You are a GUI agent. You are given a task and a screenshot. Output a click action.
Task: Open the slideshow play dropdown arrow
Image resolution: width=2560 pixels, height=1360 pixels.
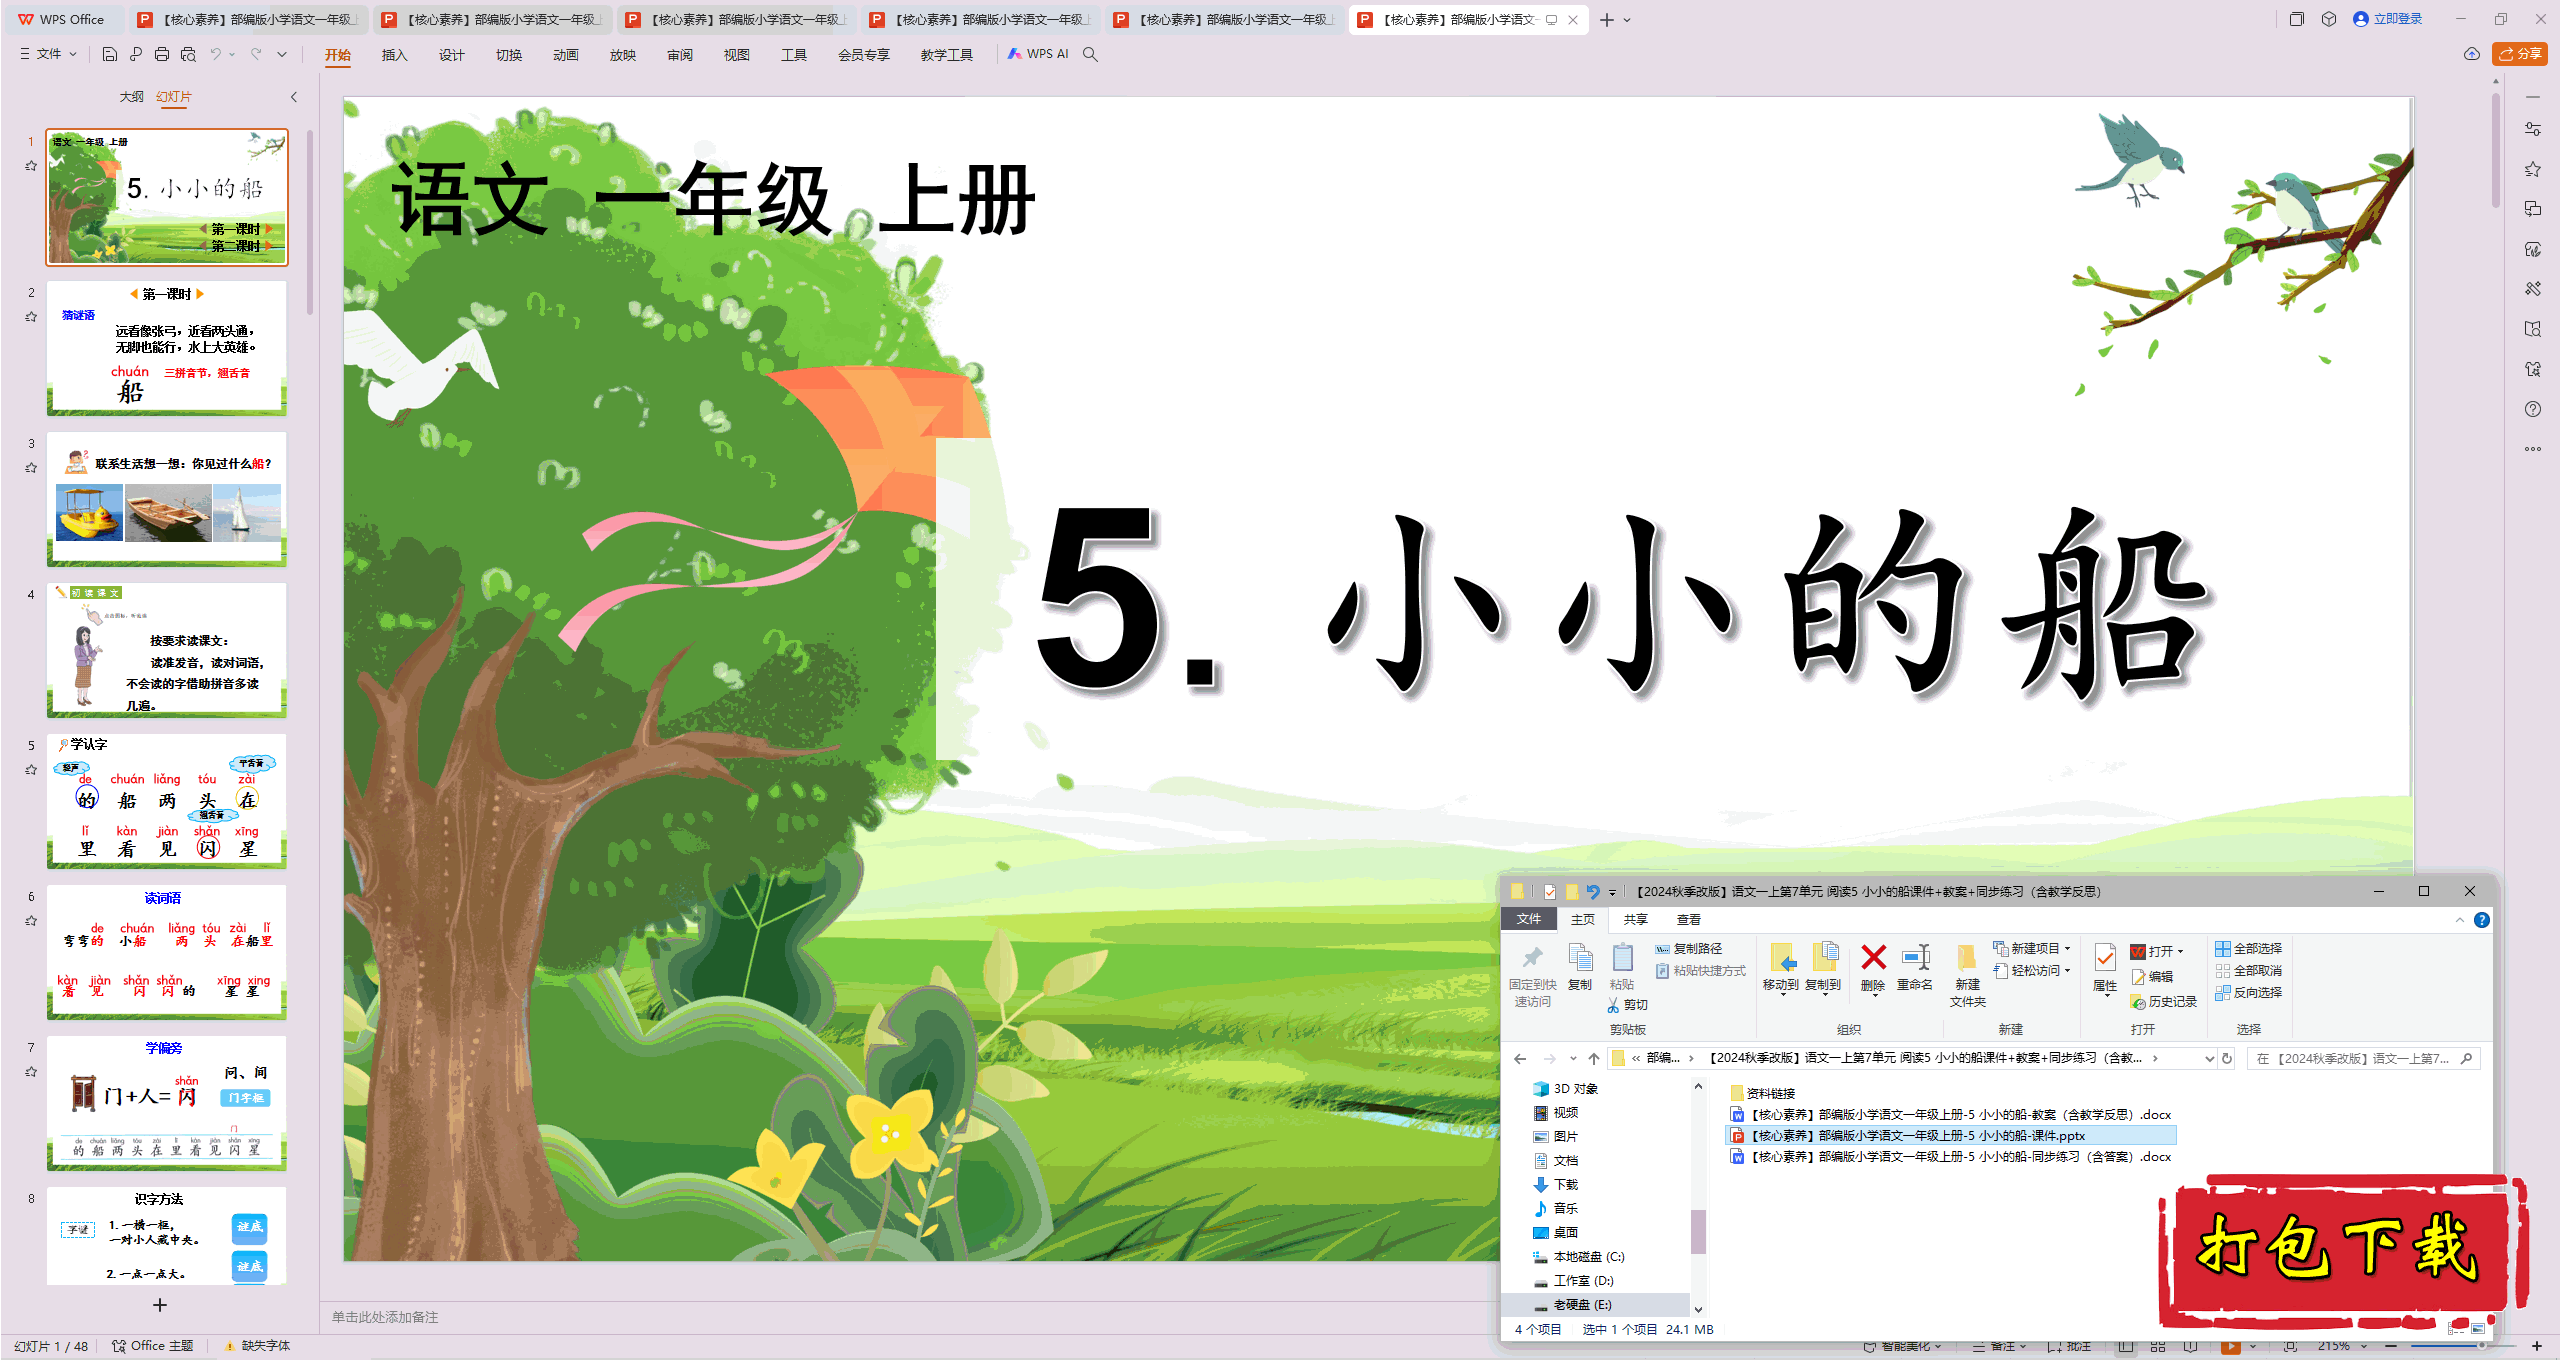tap(2252, 1347)
